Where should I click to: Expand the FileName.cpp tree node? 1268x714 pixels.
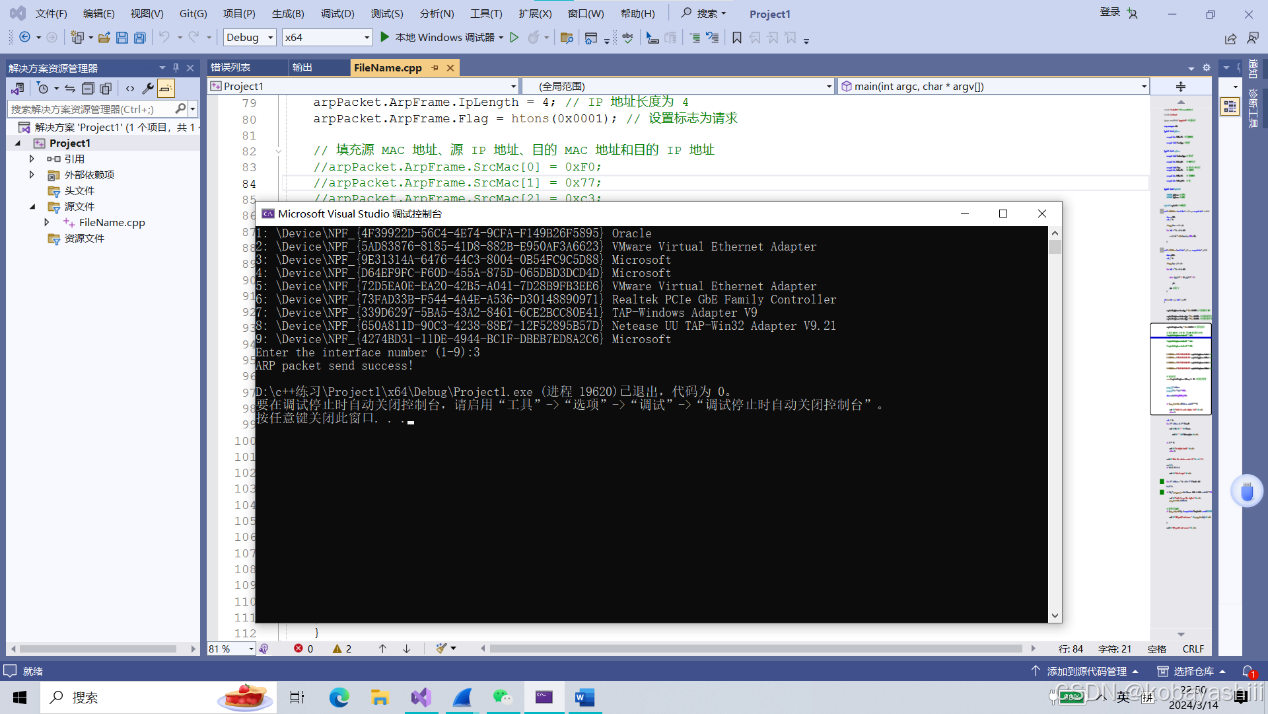47,223
